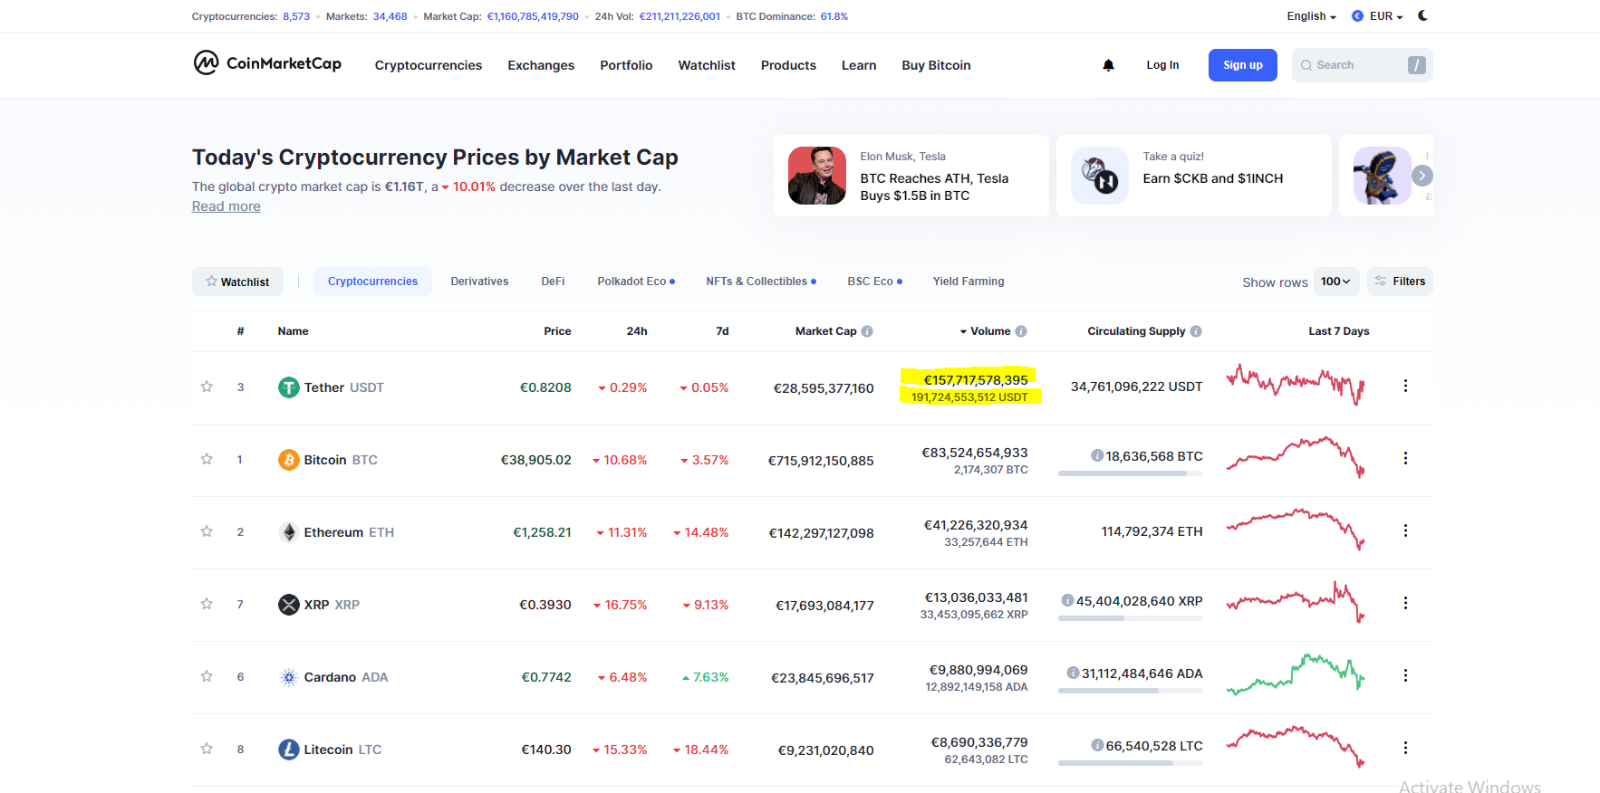1600x793 pixels.
Task: Star Litecoin to watchlist
Action: pyautogui.click(x=207, y=748)
